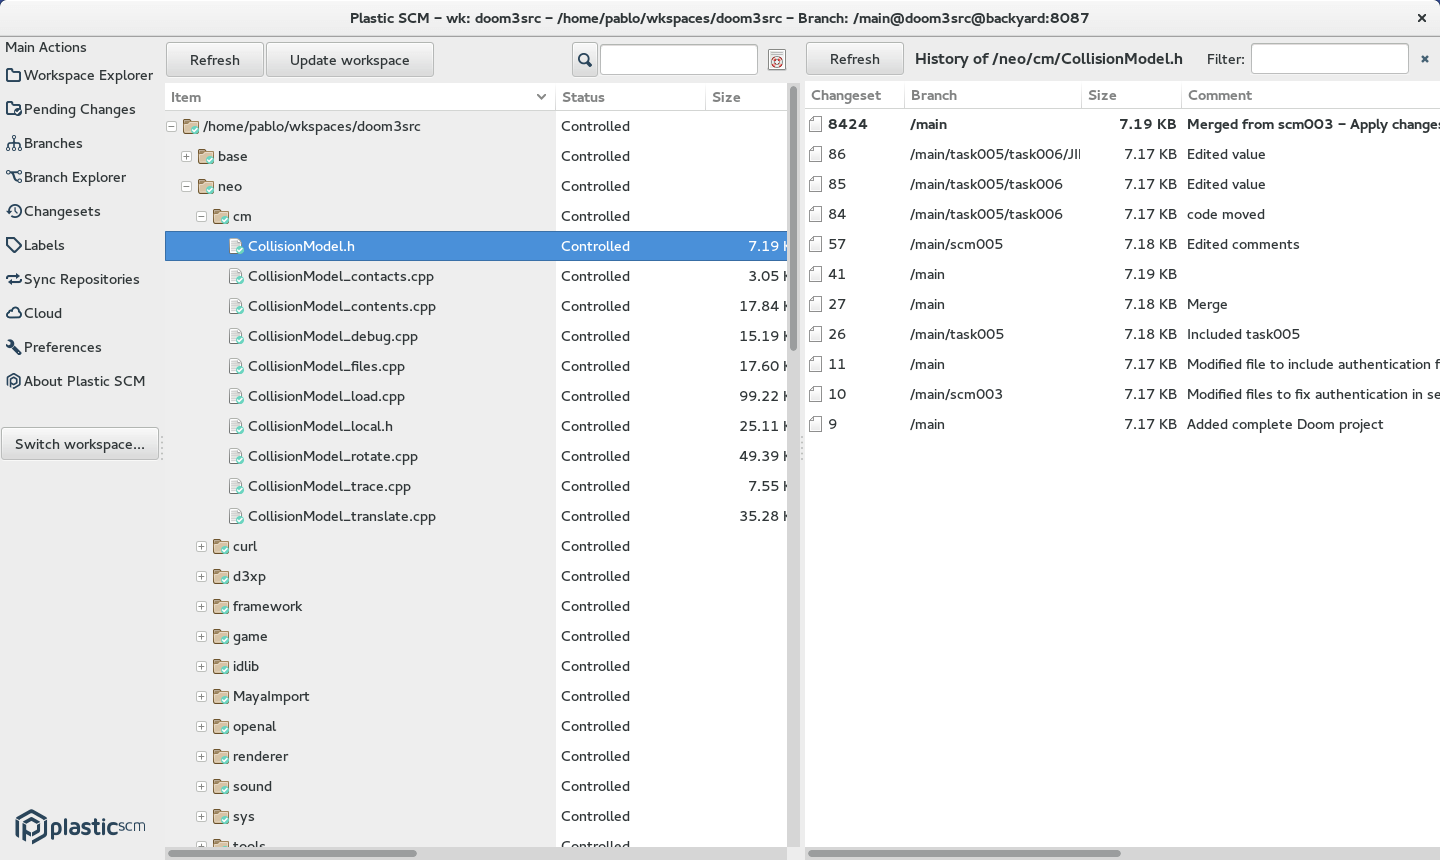Open Sync Repositories view
The width and height of the screenshot is (1440, 860).
tap(73, 279)
